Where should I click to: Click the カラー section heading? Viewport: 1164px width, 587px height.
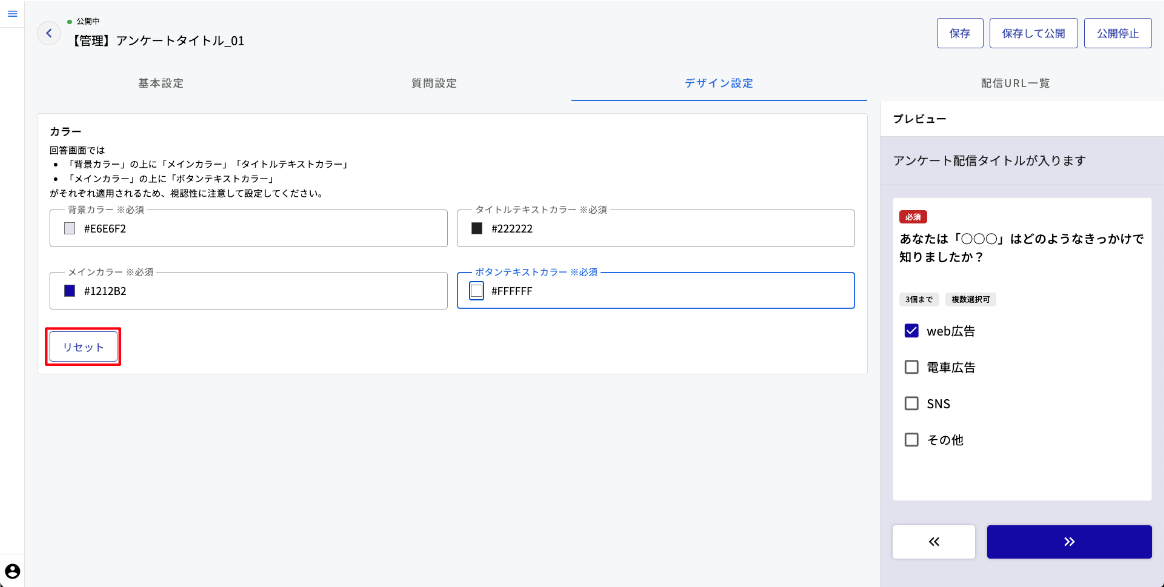(65, 131)
